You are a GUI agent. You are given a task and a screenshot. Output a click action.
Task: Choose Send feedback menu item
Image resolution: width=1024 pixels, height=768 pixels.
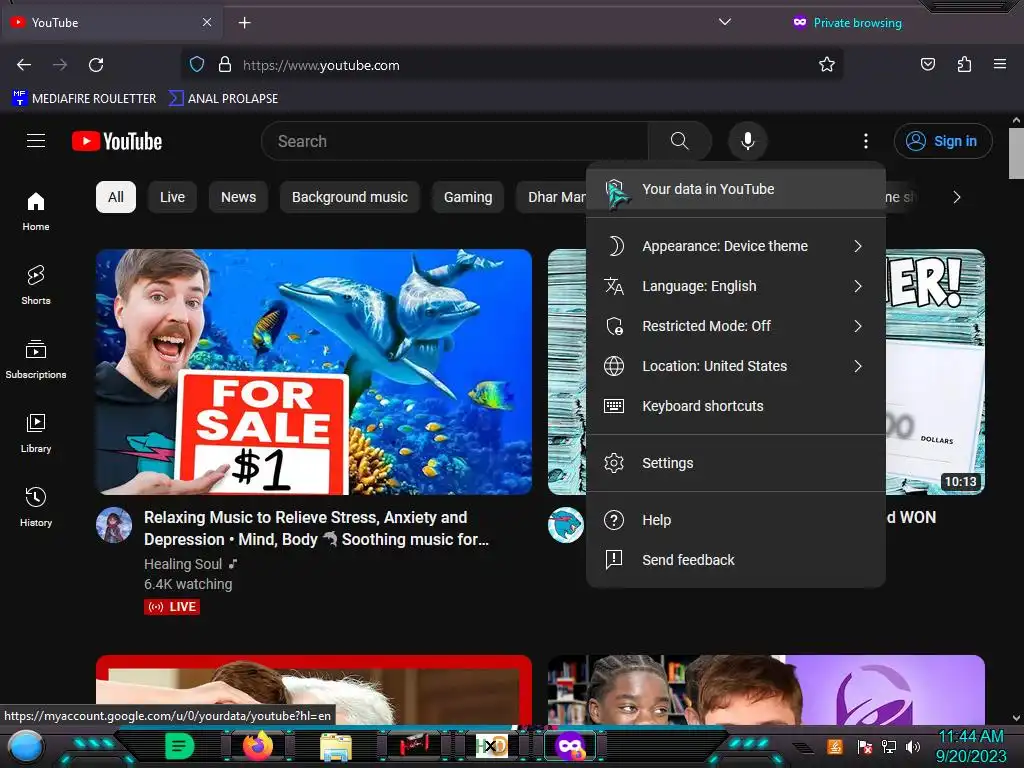pos(736,560)
